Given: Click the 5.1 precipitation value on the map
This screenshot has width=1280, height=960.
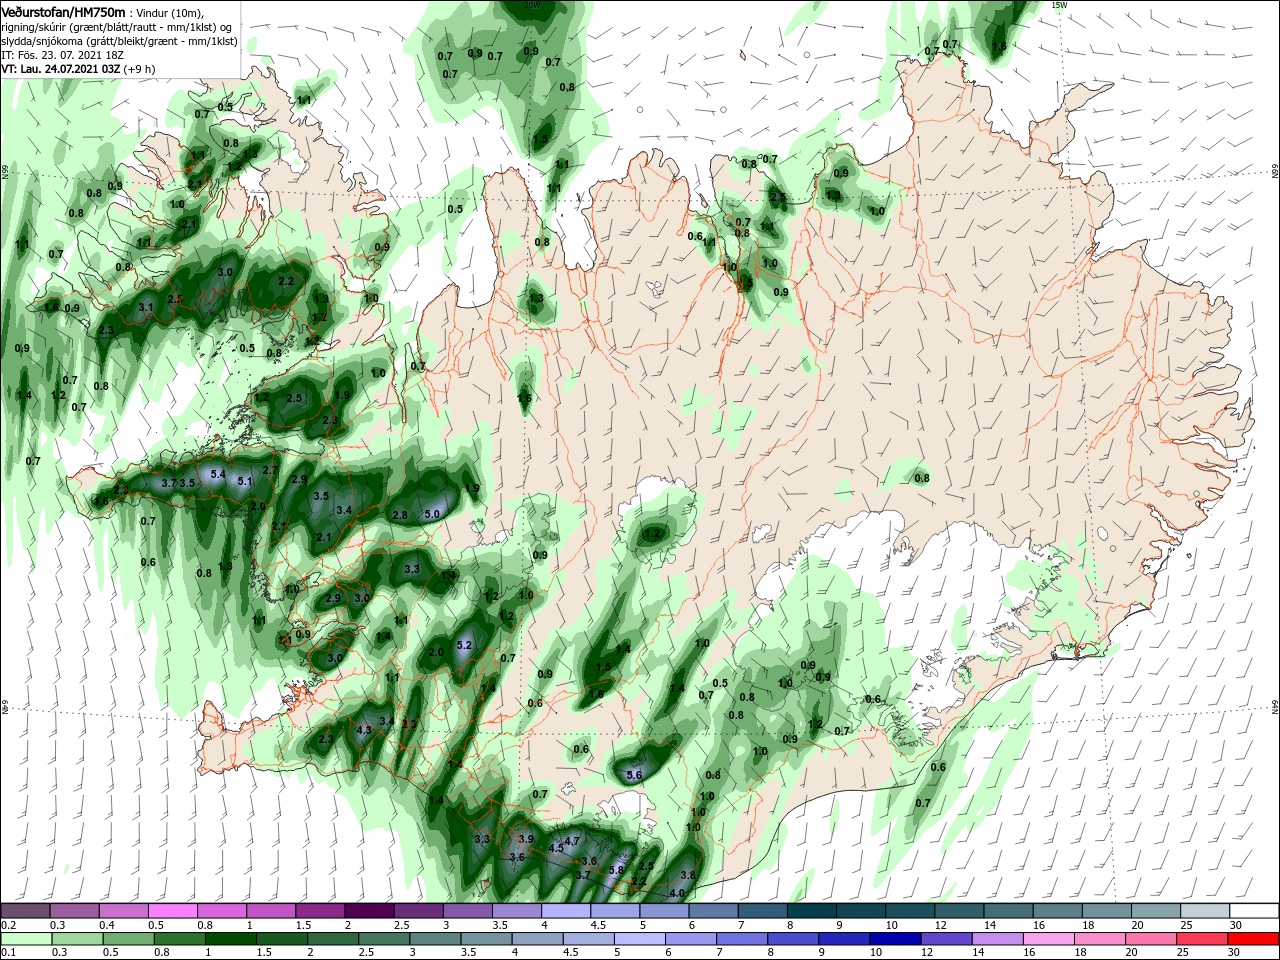Looking at the screenshot, I should [244, 481].
